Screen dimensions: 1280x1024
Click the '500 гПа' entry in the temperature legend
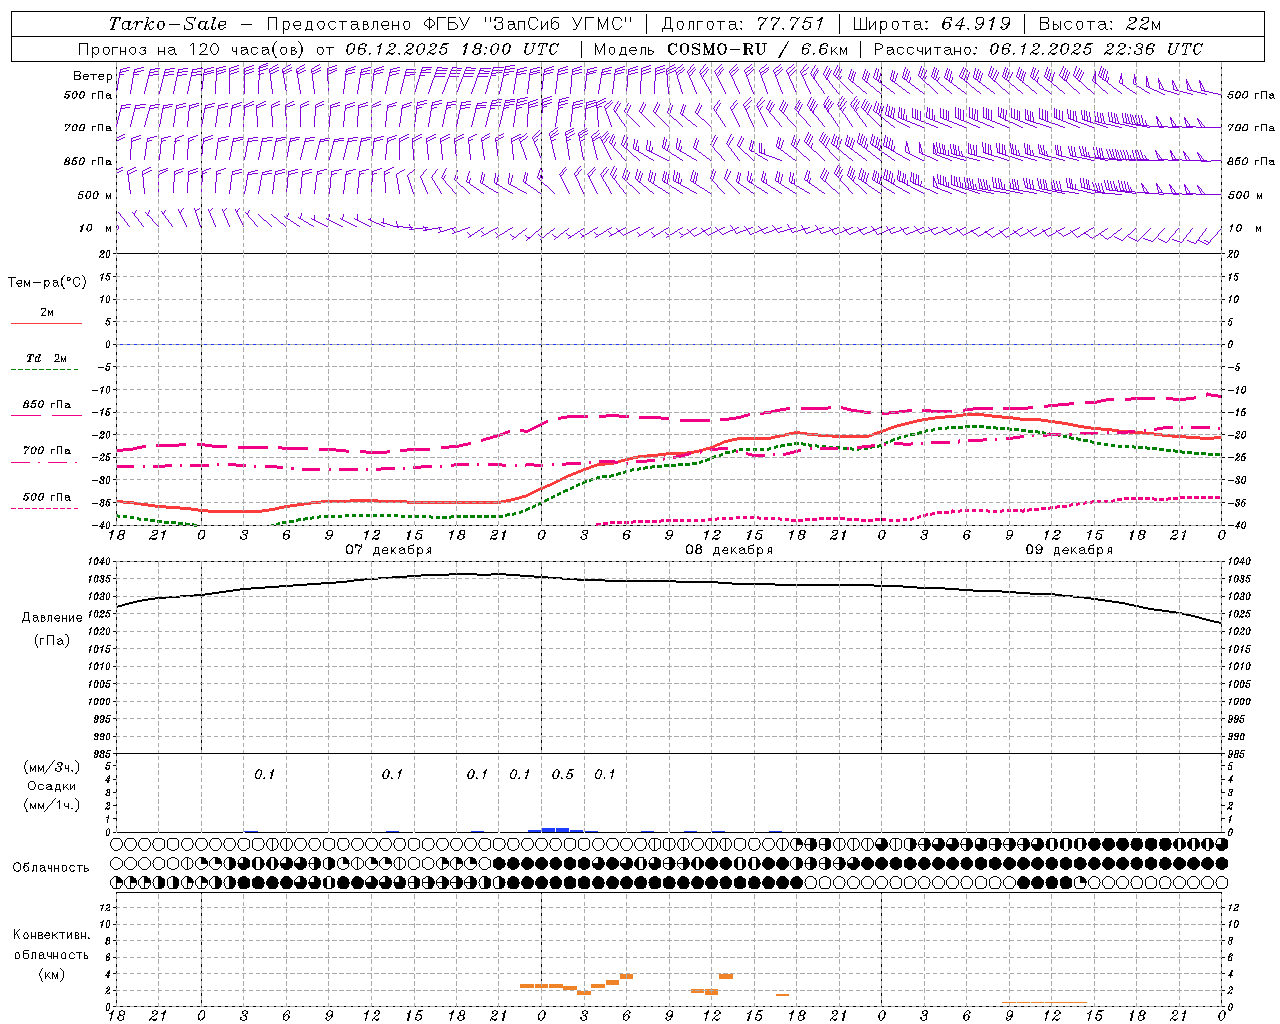coord(47,497)
